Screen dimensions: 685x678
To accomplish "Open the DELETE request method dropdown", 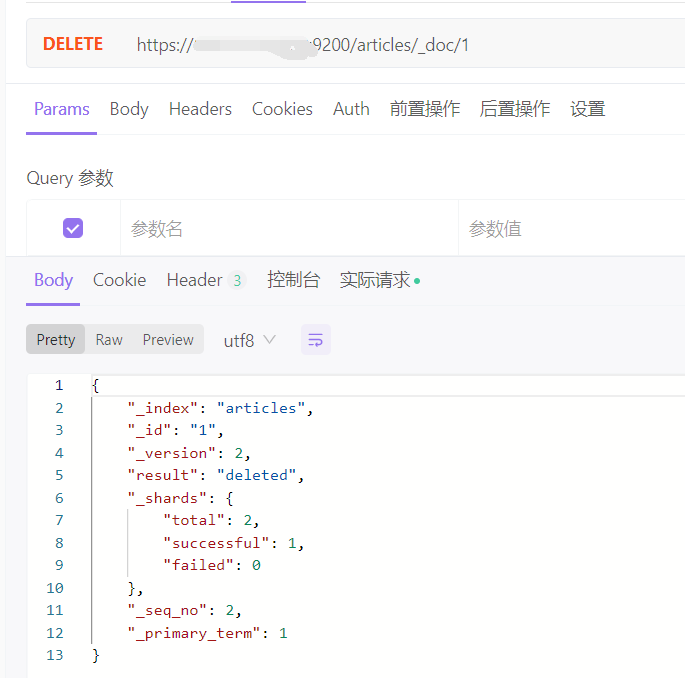I will click(x=73, y=44).
